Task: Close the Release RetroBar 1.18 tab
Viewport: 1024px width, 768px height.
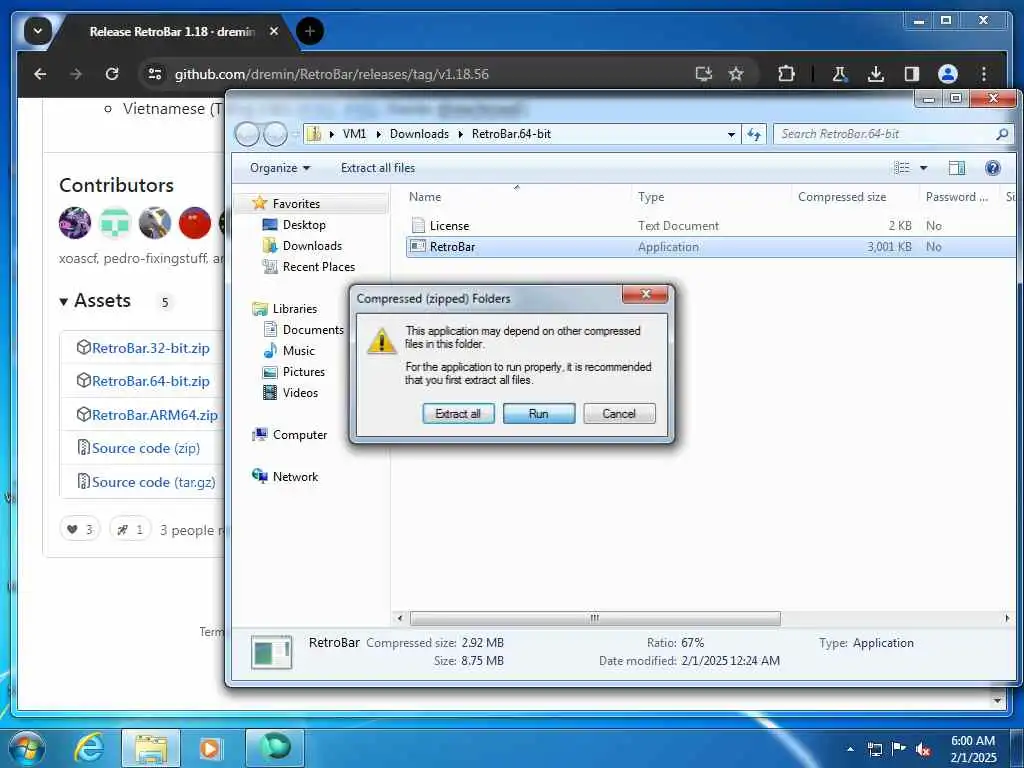Action: 274,31
